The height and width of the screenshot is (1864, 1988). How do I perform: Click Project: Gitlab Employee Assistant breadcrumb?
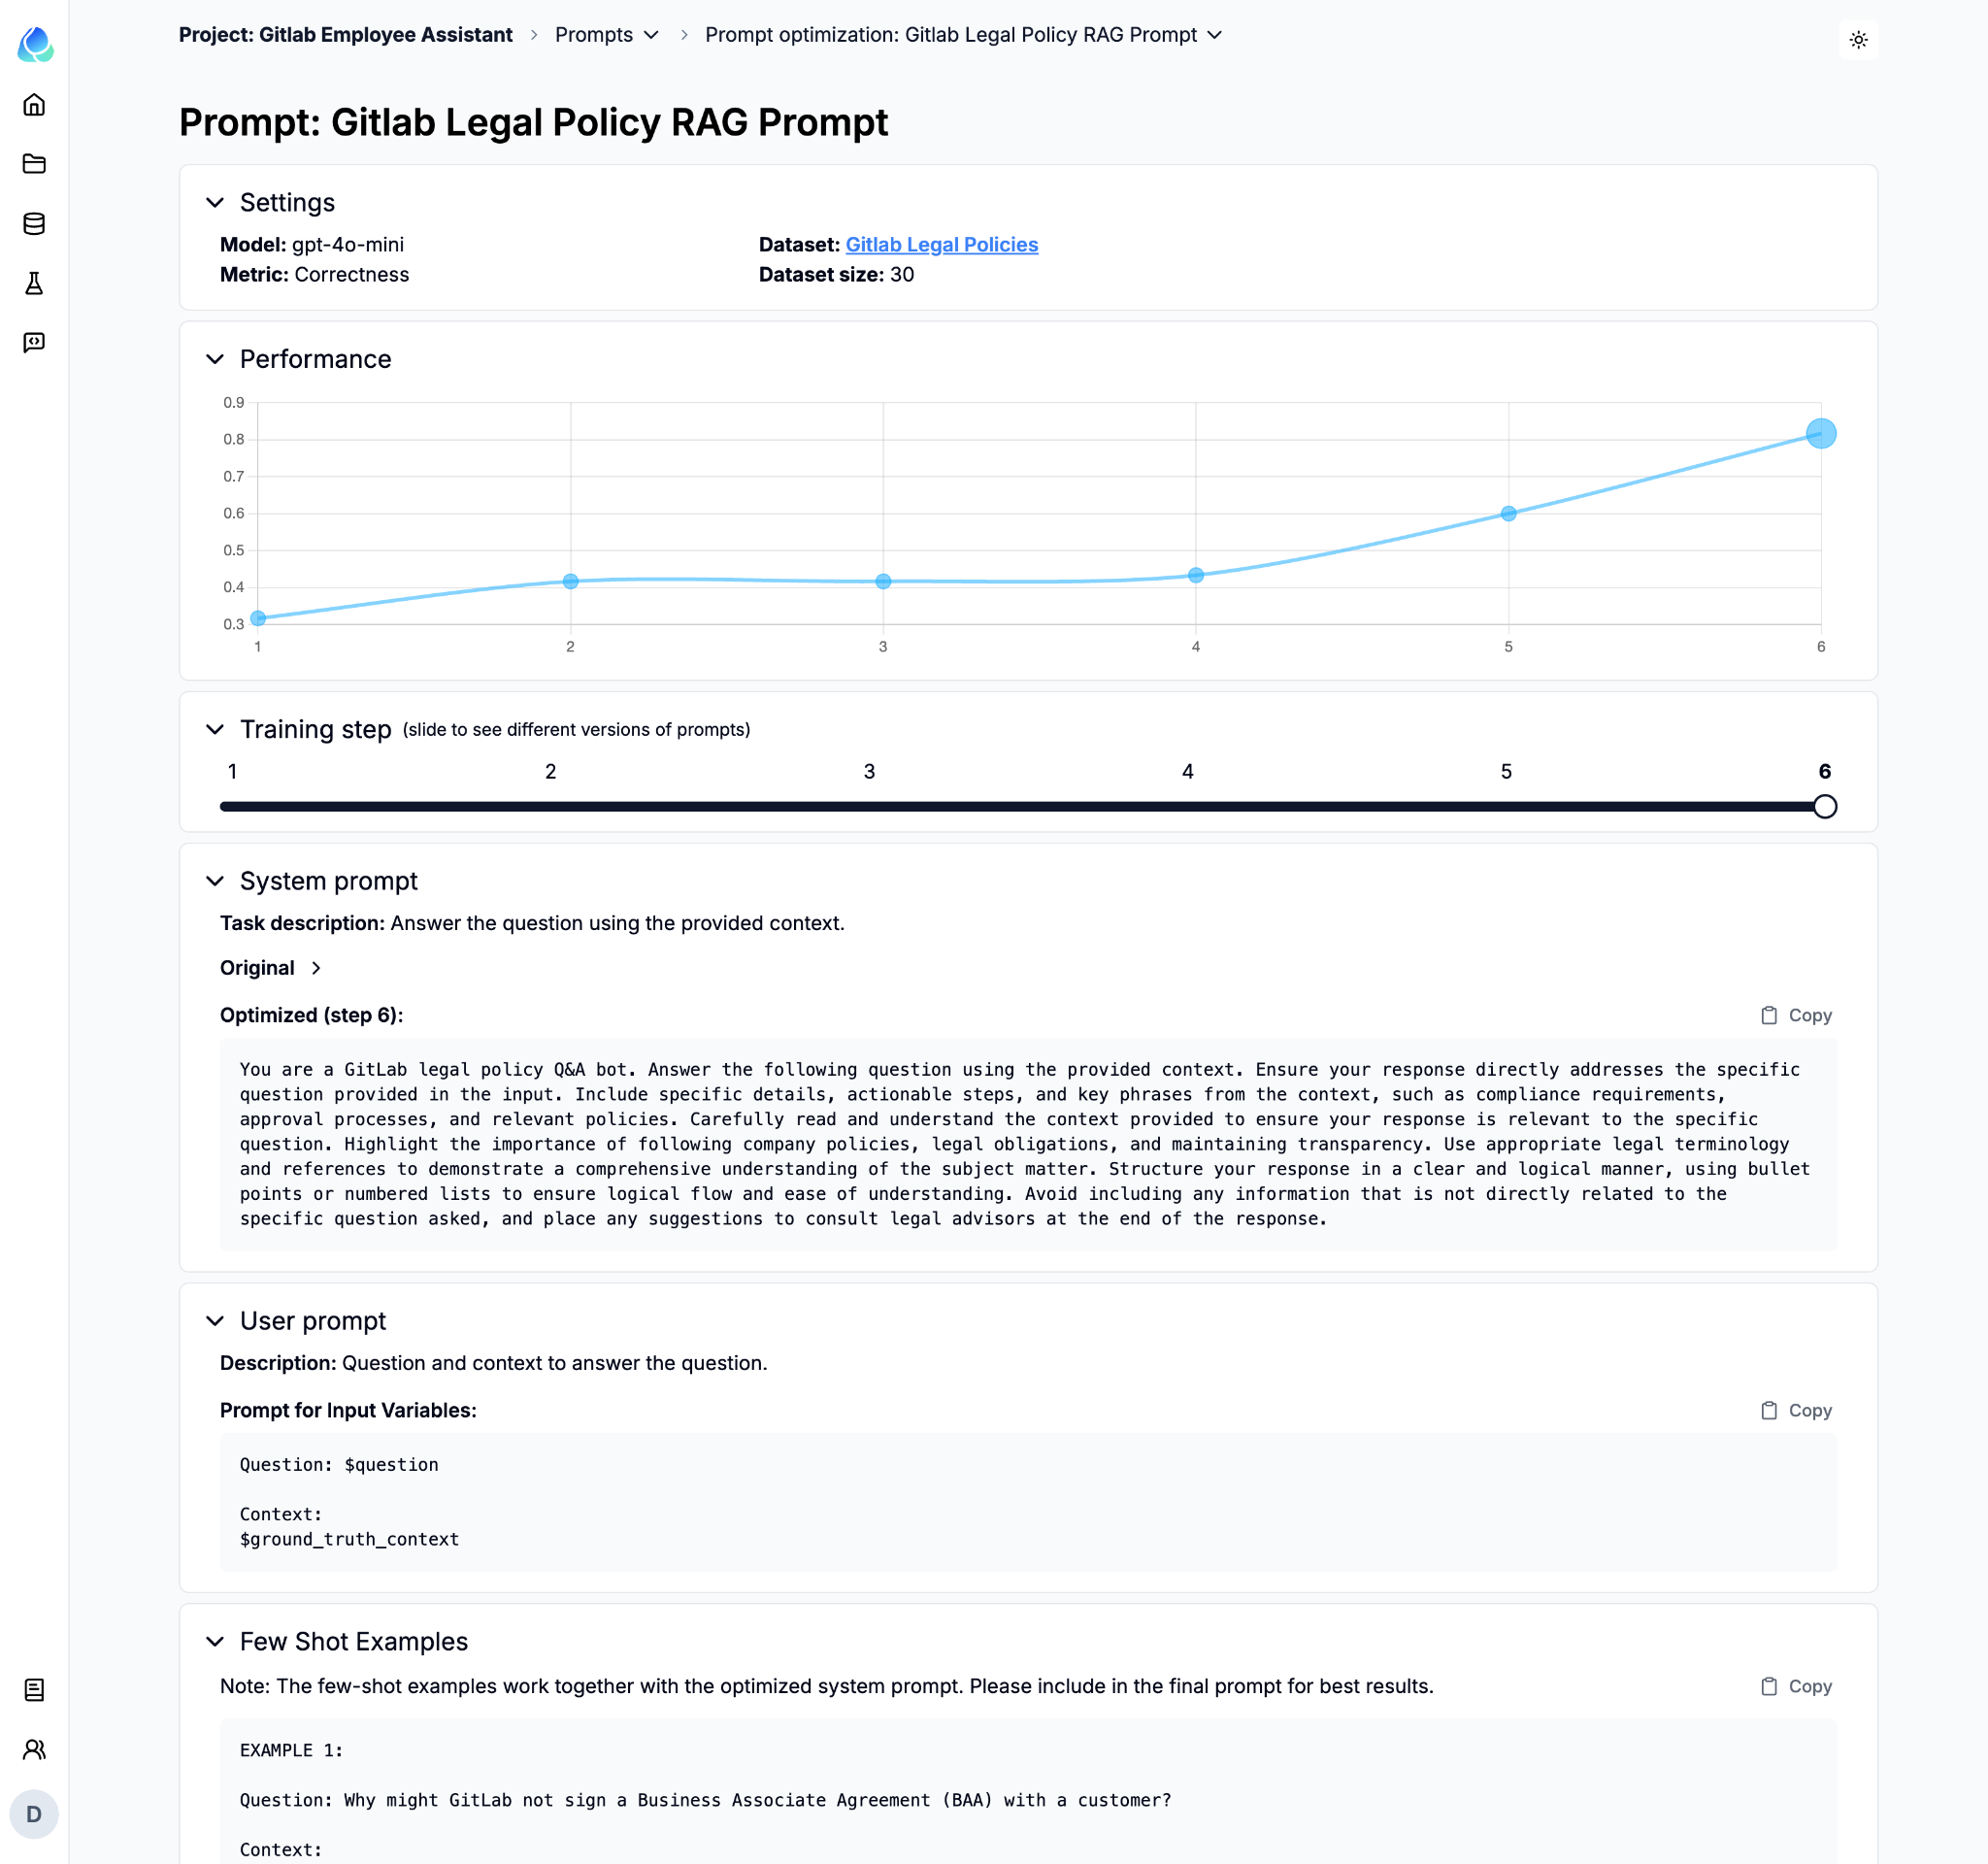[345, 35]
